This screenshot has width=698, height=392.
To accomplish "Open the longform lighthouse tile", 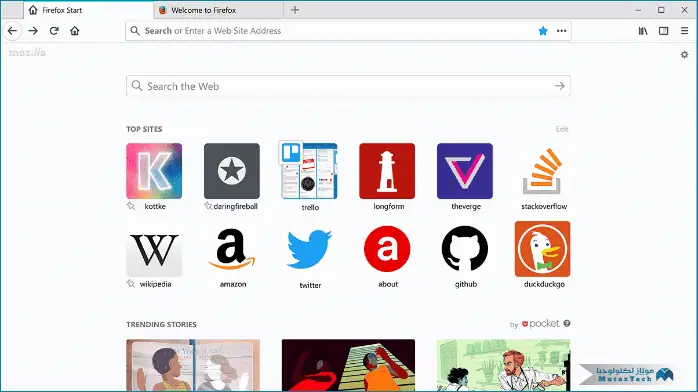I will pyautogui.click(x=387, y=171).
